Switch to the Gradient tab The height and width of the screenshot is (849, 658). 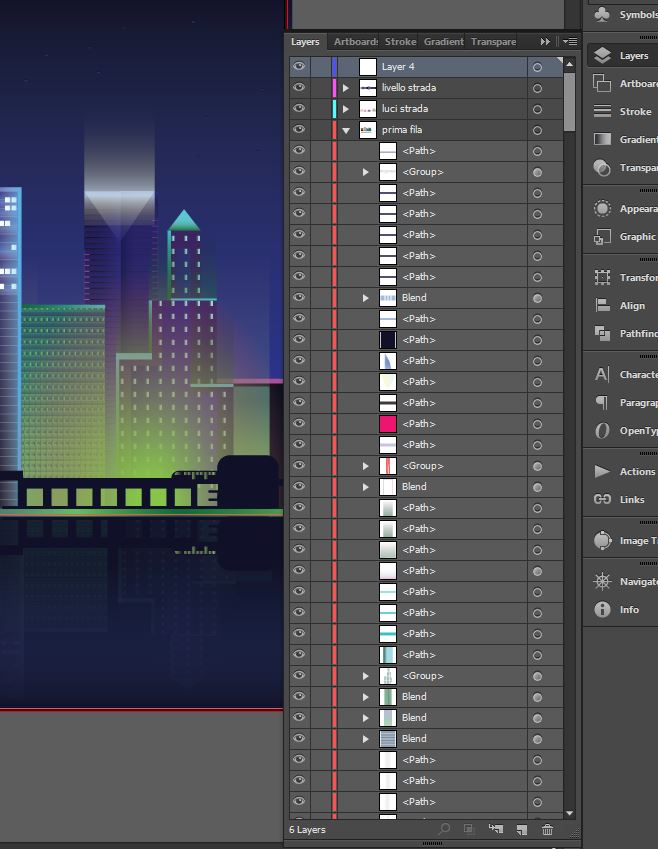(x=443, y=42)
